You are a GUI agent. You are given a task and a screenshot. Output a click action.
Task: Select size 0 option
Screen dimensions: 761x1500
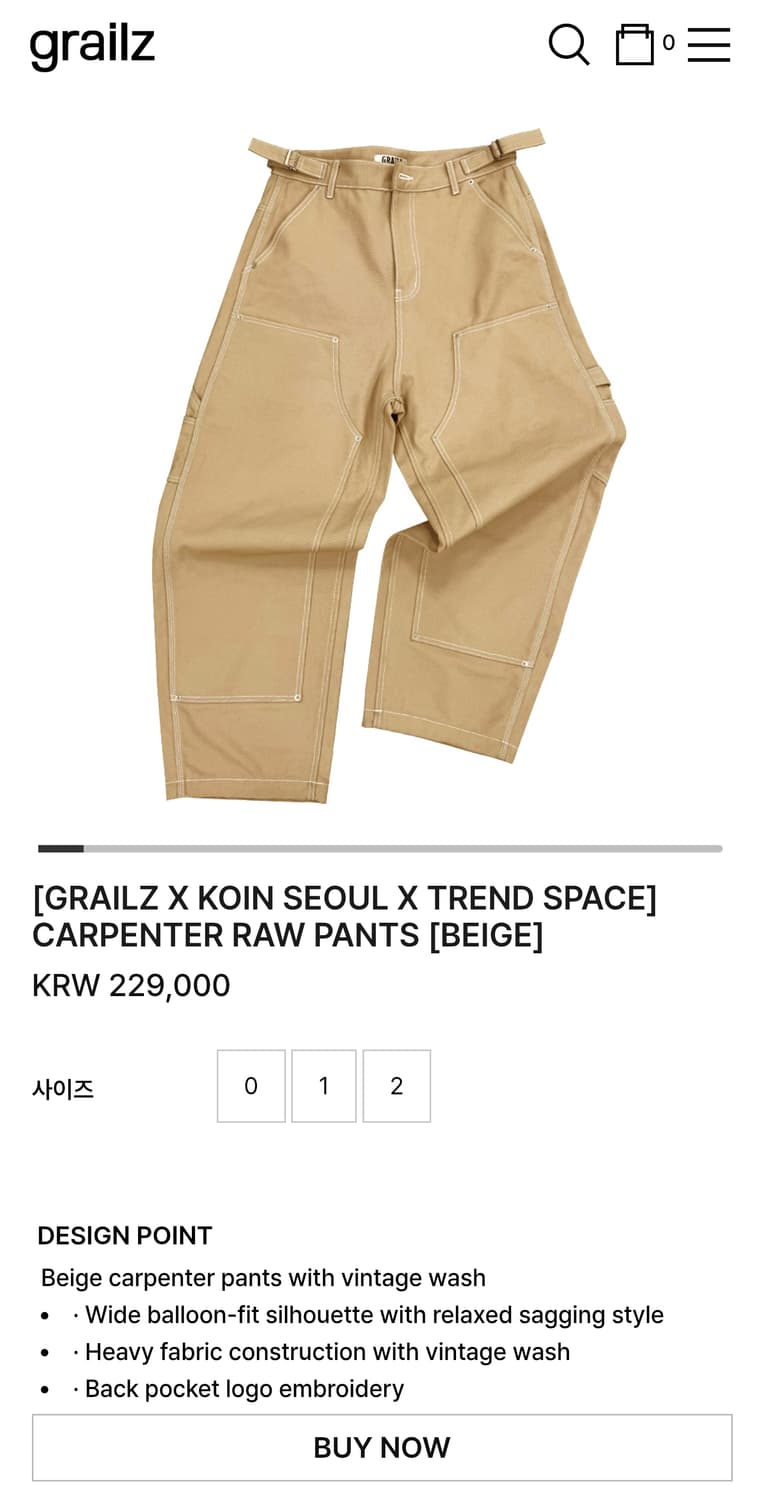[x=251, y=1086]
